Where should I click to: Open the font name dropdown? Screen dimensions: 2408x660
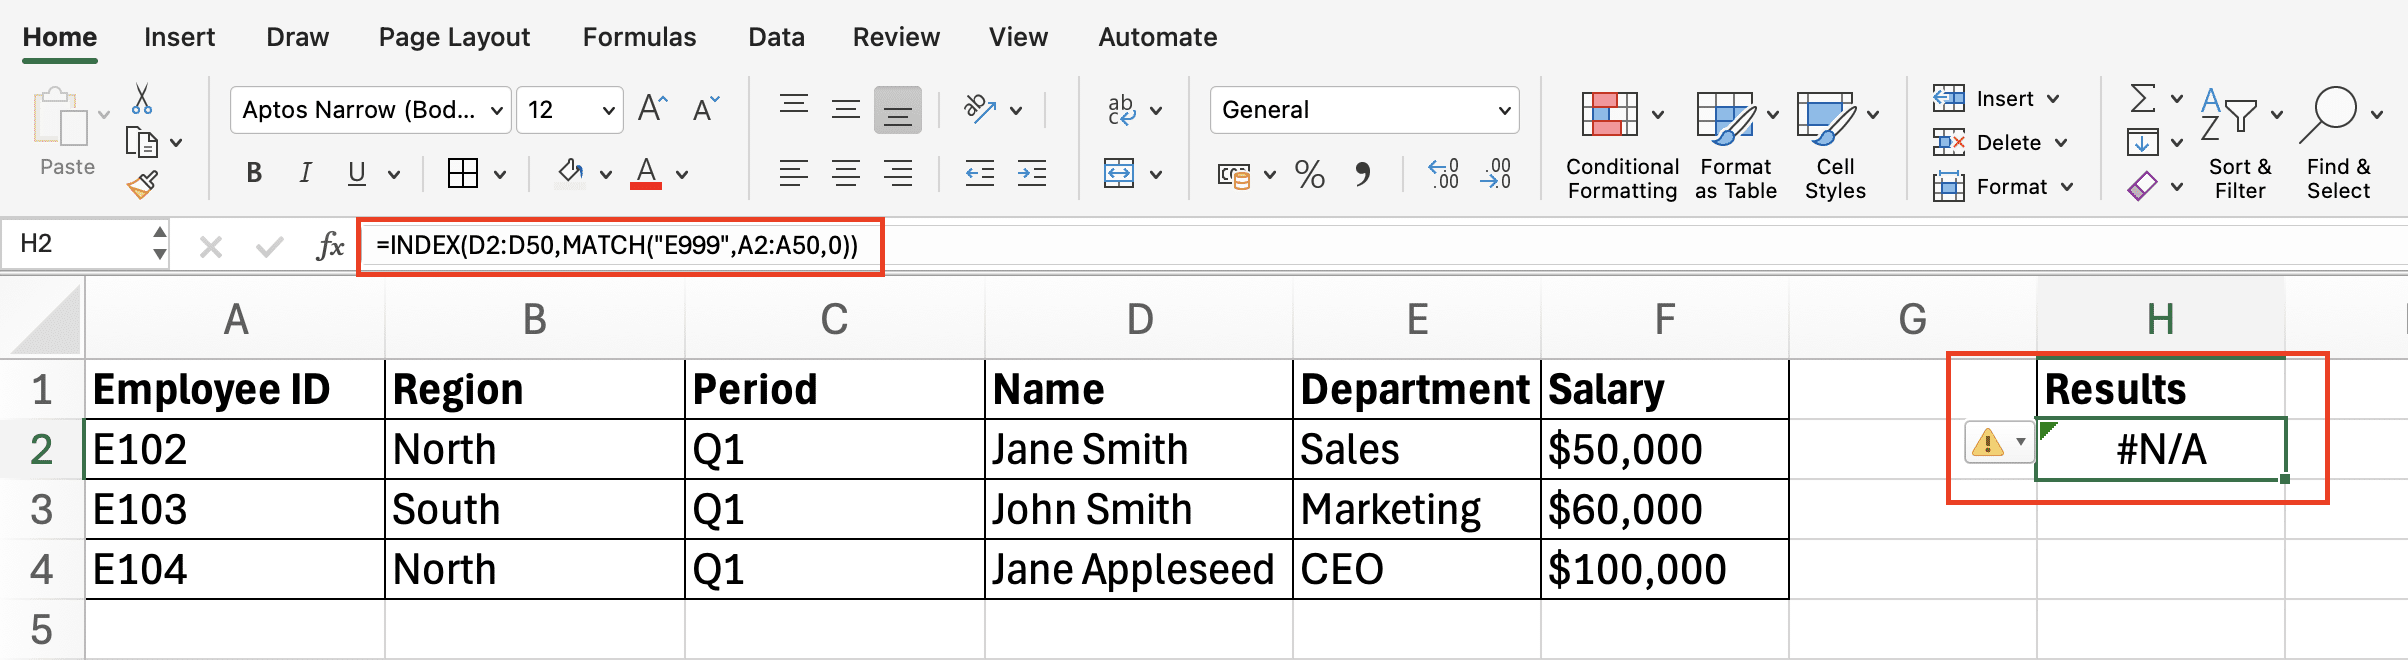coord(496,110)
